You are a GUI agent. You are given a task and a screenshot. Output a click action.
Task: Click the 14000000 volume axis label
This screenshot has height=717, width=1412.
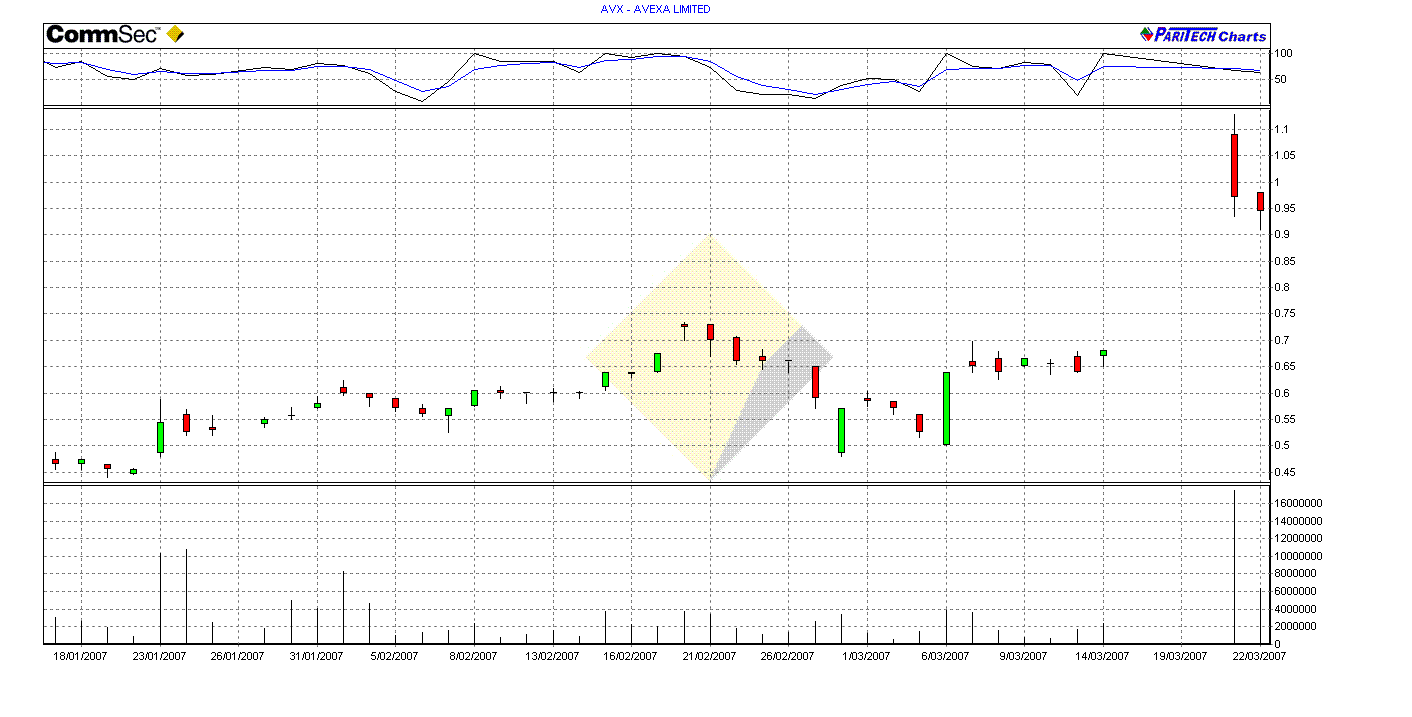tap(1298, 521)
